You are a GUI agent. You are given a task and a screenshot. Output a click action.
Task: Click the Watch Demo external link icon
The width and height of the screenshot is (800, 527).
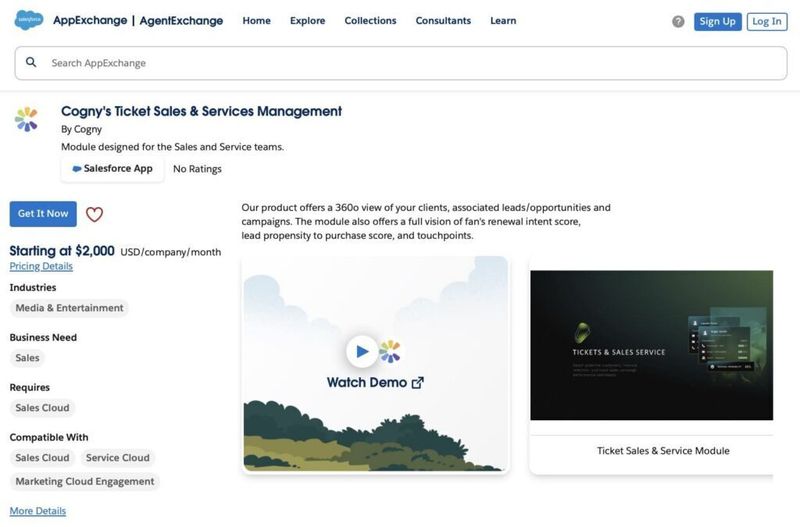[418, 383]
